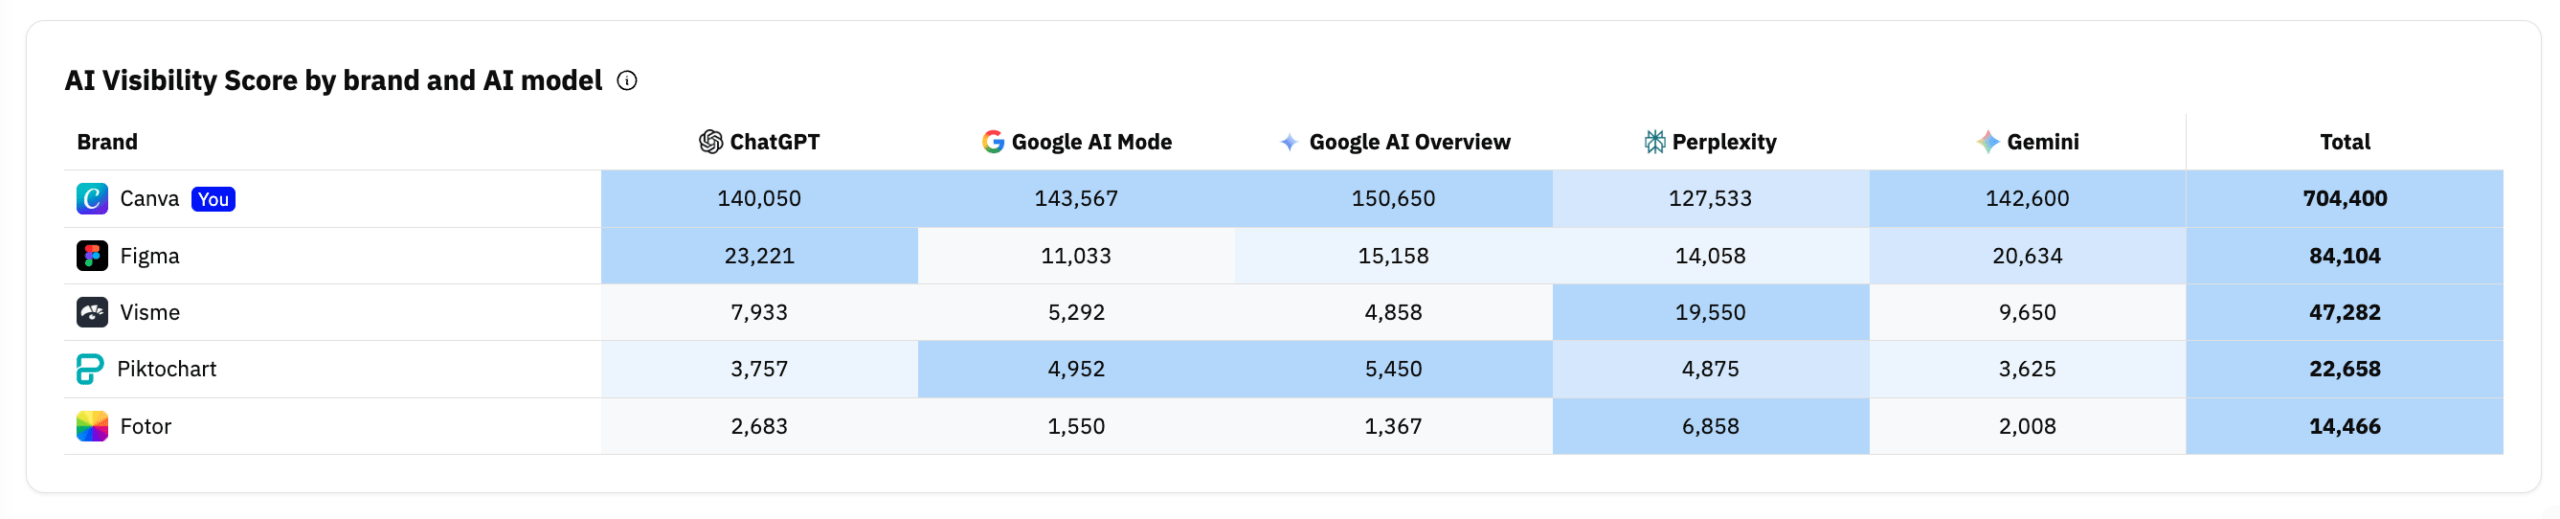Select Fotor's Perplexity score 6,858

[1710, 426]
